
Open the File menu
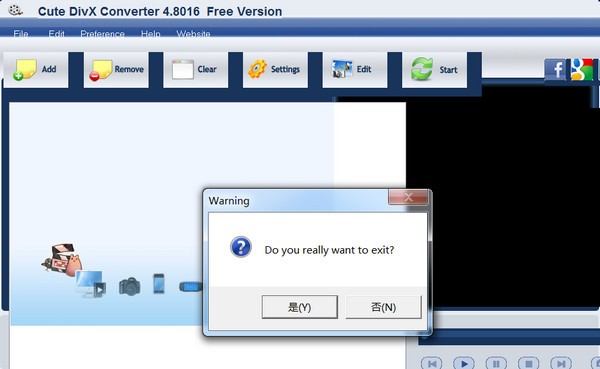(21, 34)
